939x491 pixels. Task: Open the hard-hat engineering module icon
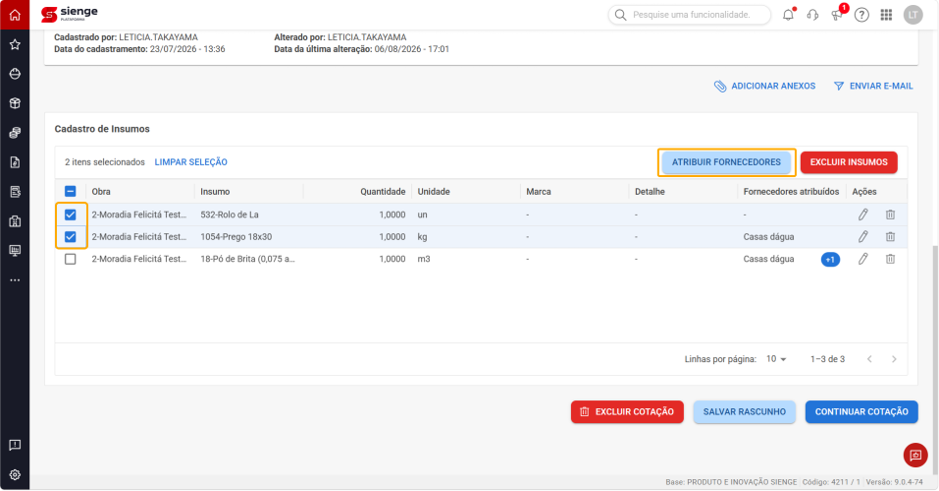[x=15, y=74]
